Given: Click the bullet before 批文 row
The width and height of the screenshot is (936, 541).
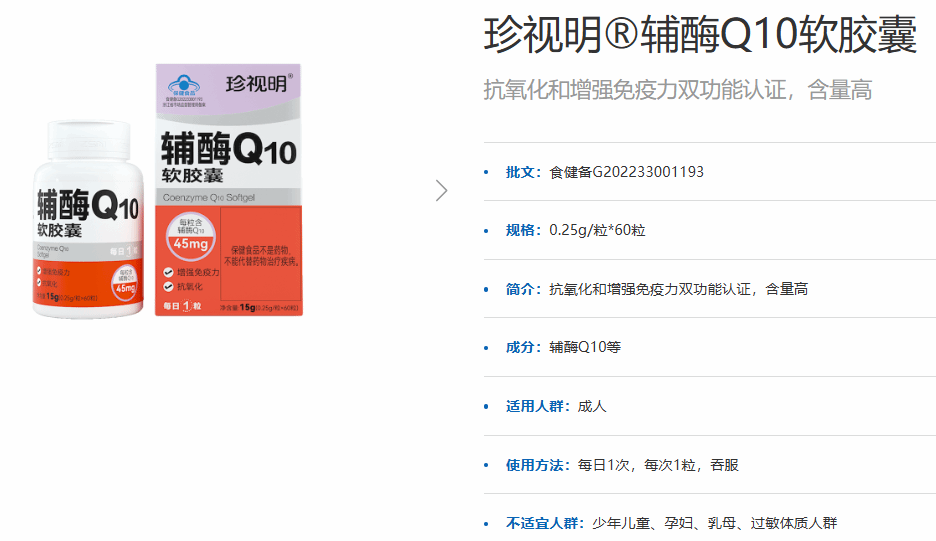Looking at the screenshot, I should click(x=487, y=172).
